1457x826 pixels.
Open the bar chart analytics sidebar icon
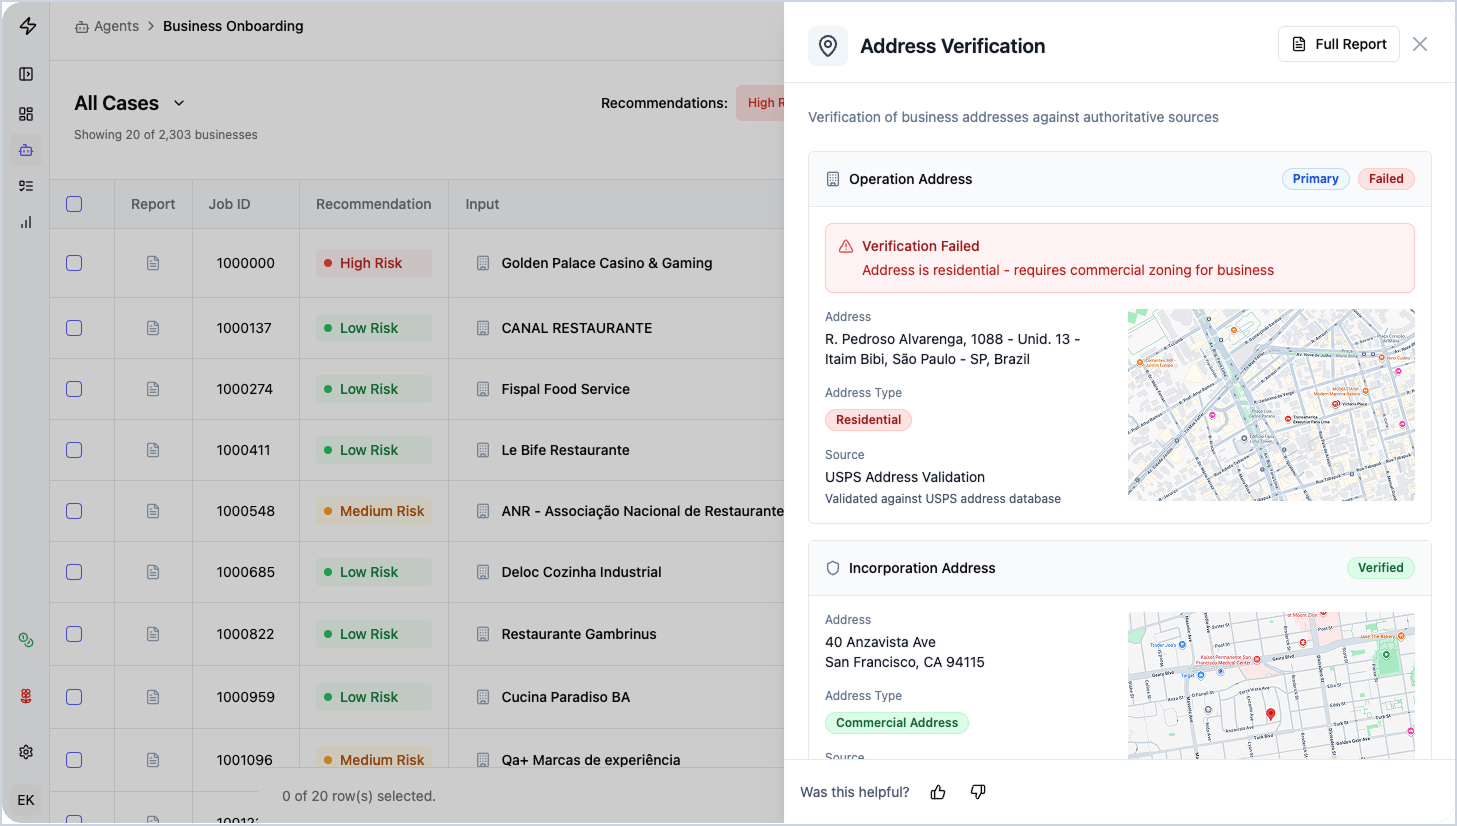tap(26, 222)
